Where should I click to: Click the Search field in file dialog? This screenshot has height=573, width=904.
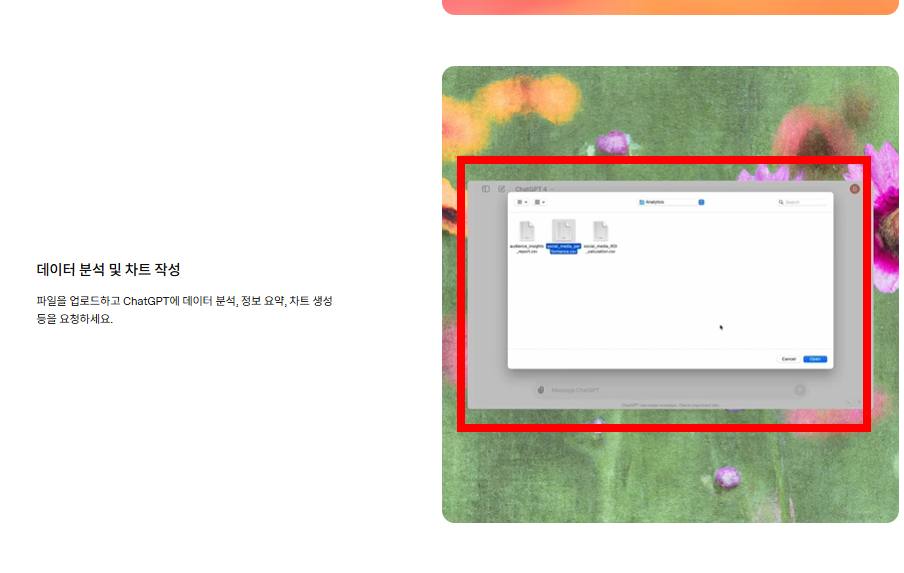[x=801, y=202]
